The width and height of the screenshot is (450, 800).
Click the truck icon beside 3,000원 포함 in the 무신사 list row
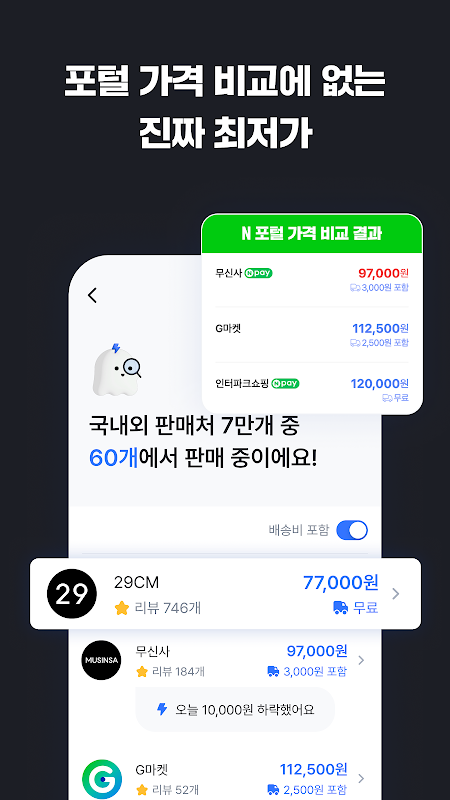pyautogui.click(x=273, y=672)
